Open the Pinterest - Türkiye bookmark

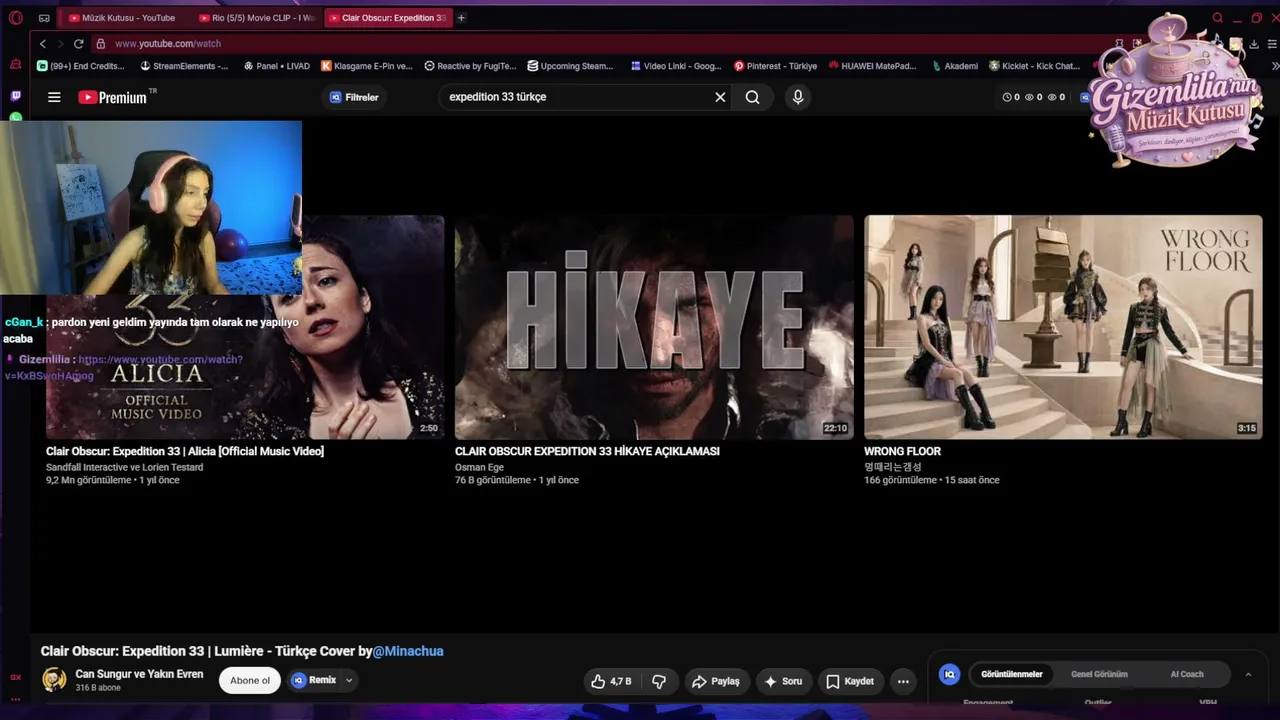click(775, 66)
